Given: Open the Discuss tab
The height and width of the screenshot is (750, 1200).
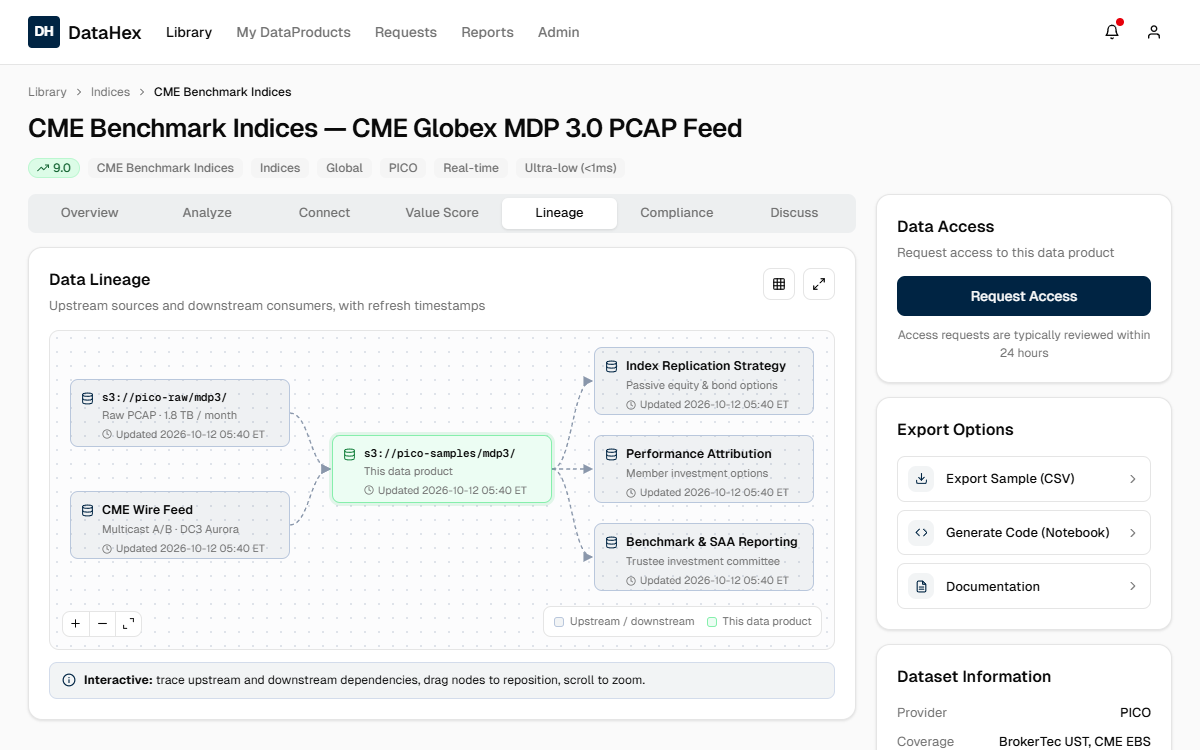Looking at the screenshot, I should tap(794, 213).
